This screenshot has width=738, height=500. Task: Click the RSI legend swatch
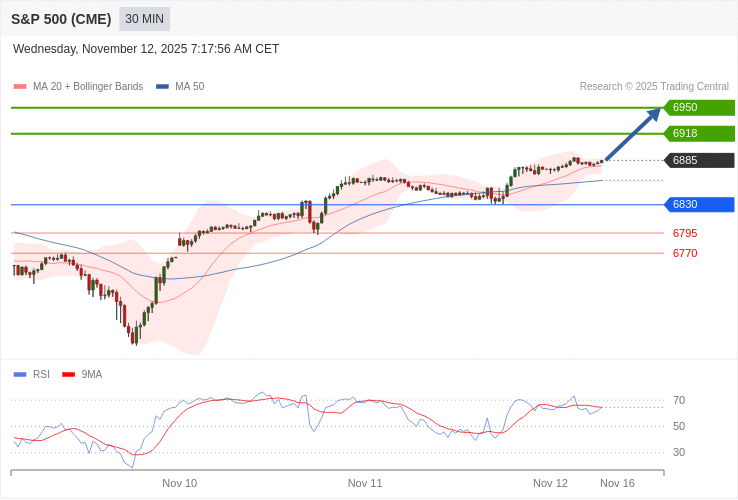[20, 375]
